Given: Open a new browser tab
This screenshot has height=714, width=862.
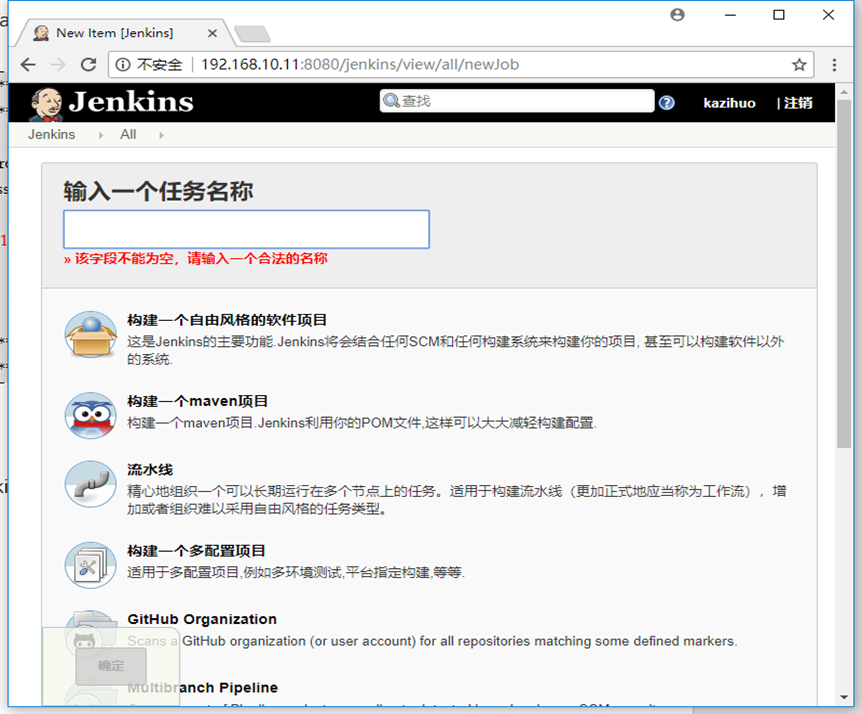Looking at the screenshot, I should point(250,34).
